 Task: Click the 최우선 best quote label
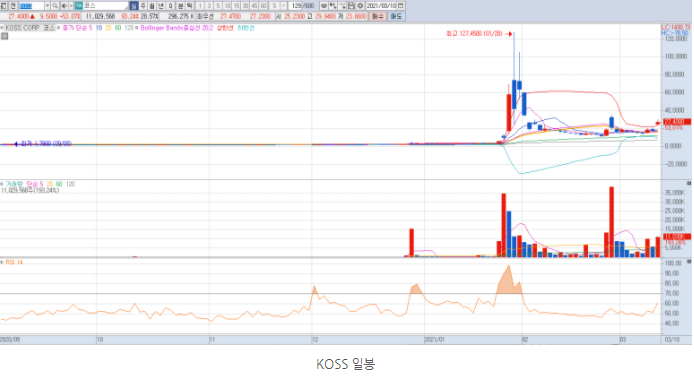(x=205, y=16)
